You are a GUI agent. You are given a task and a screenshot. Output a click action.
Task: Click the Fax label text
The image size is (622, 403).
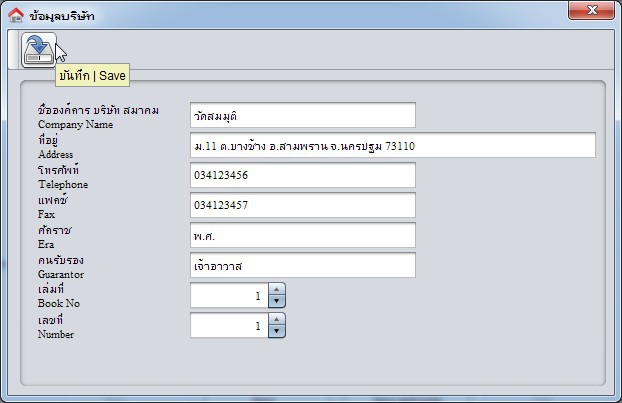tap(46, 214)
